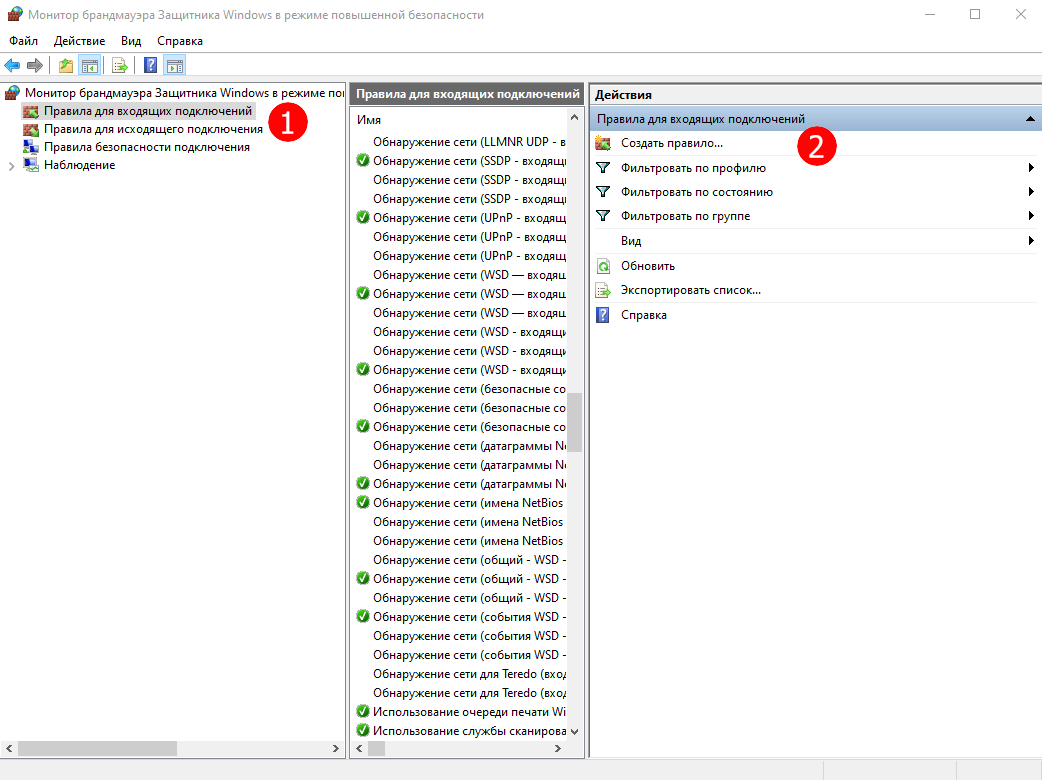Open the Фильтровать по группе submenu arrow
This screenshot has height=780, width=1042.
1031,215
